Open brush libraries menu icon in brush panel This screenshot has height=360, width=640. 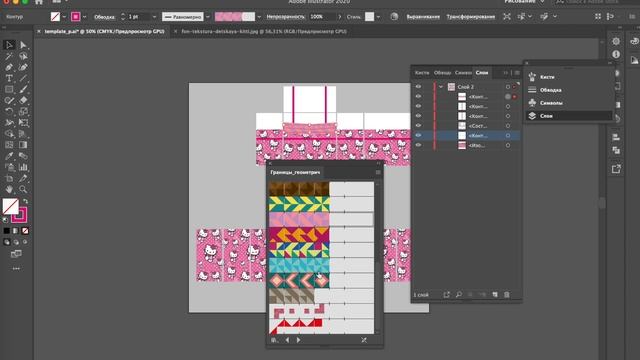(x=274, y=340)
